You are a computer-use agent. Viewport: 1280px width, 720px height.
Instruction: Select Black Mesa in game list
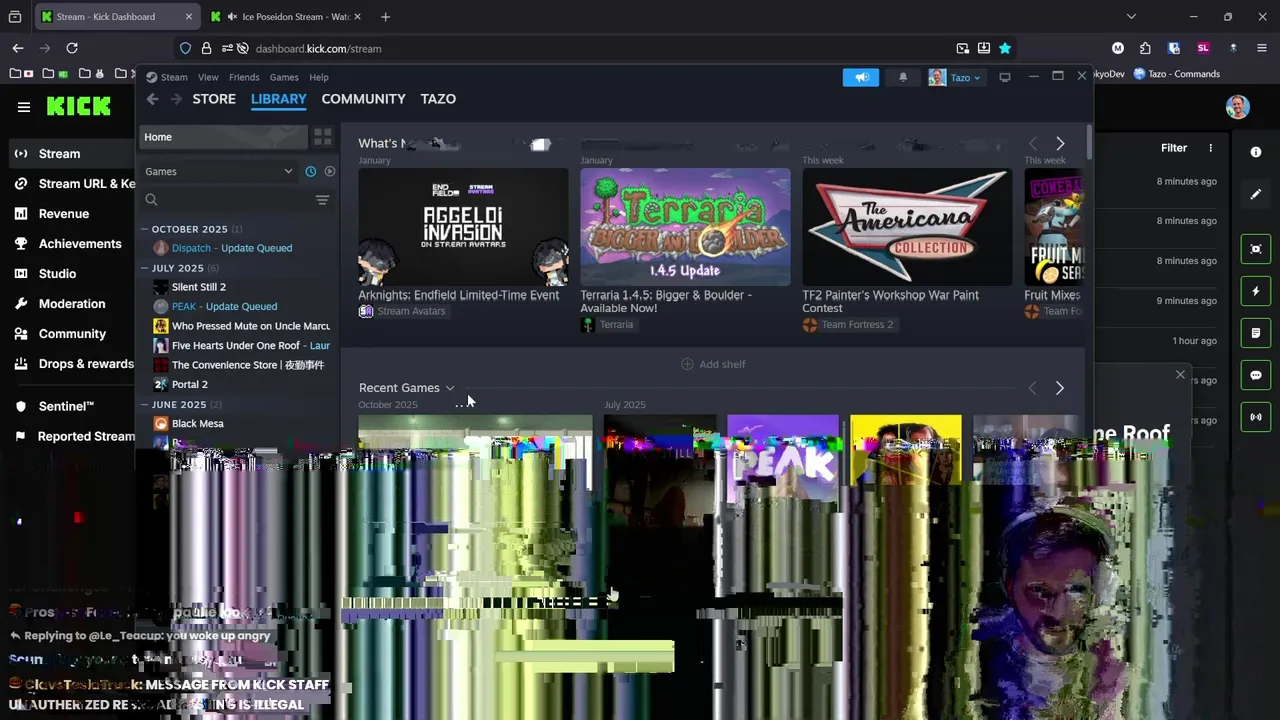(197, 424)
